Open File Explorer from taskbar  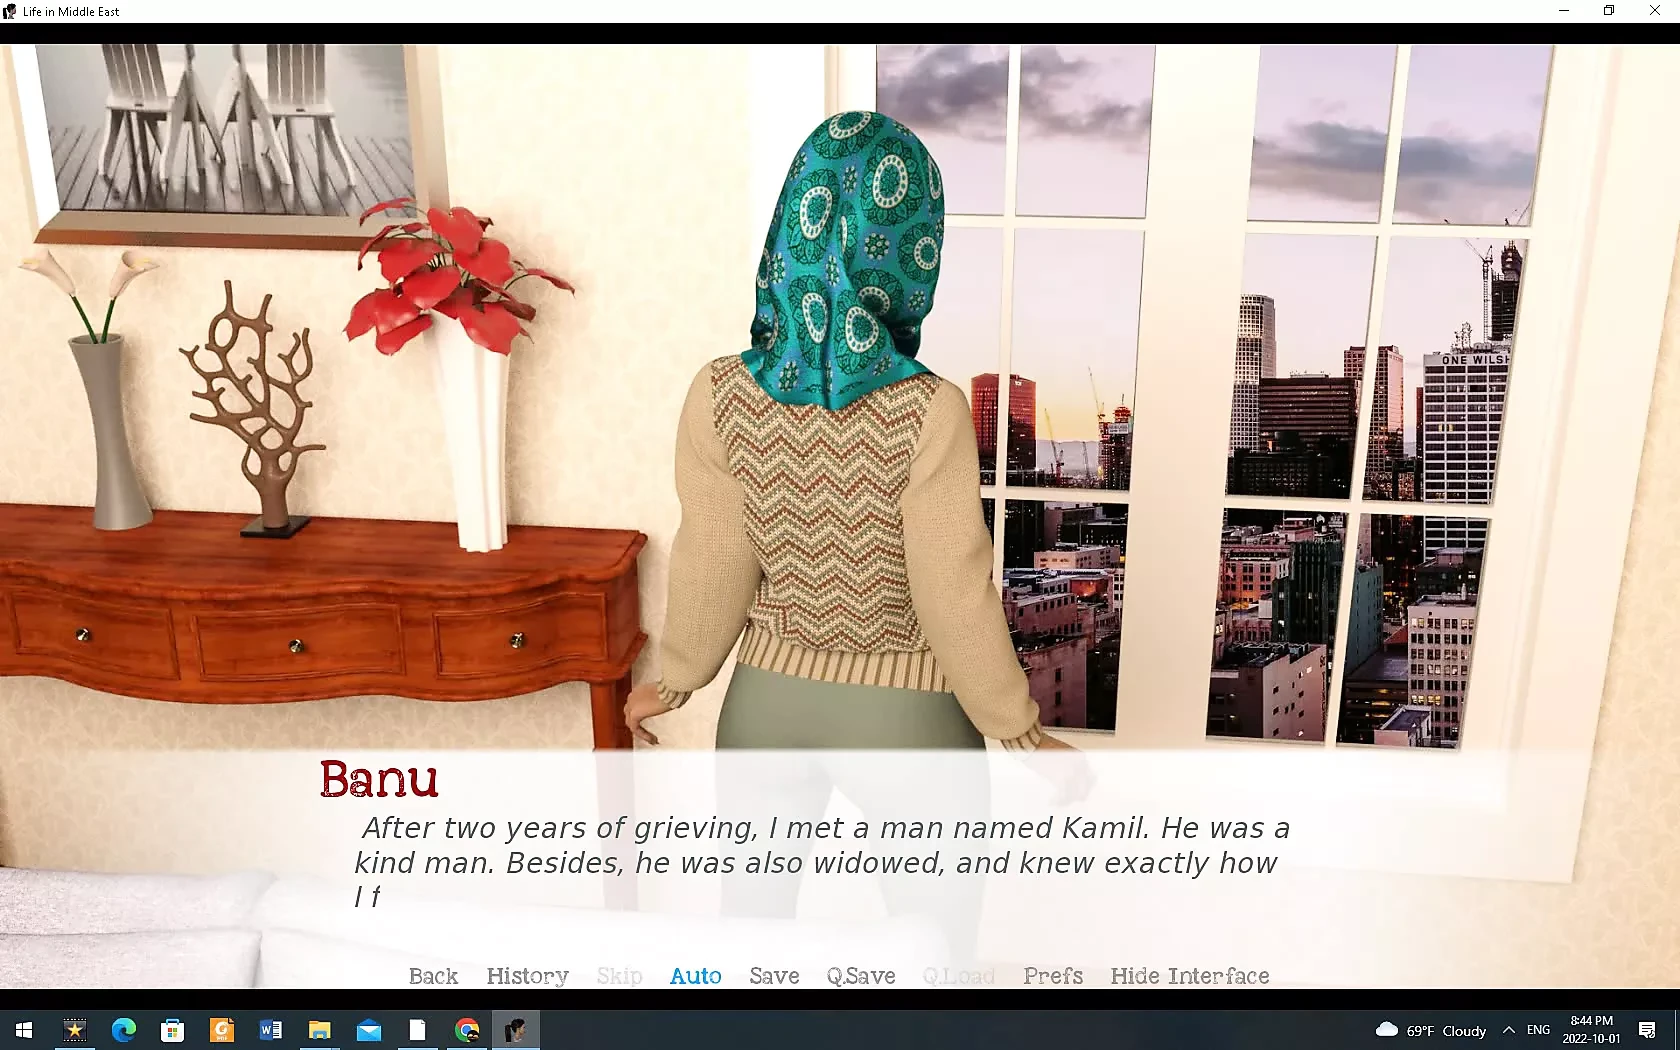[x=319, y=1030]
